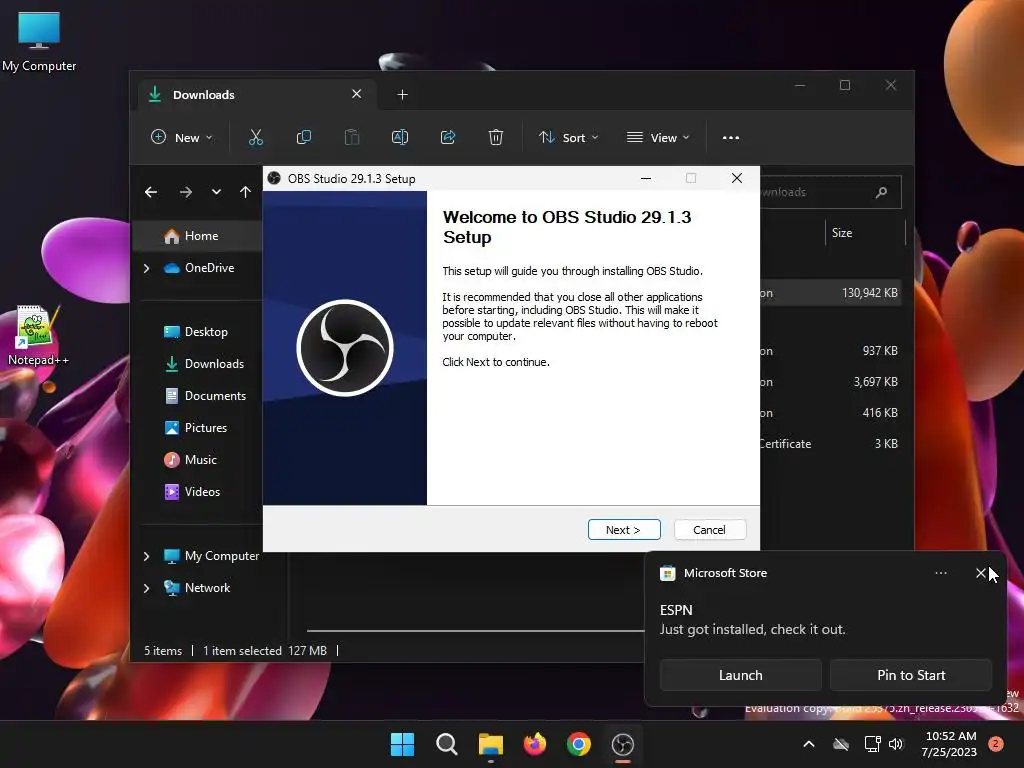Screen dimensions: 1024x768
Task: Click Cancel in OBS Setup
Action: tap(709, 530)
